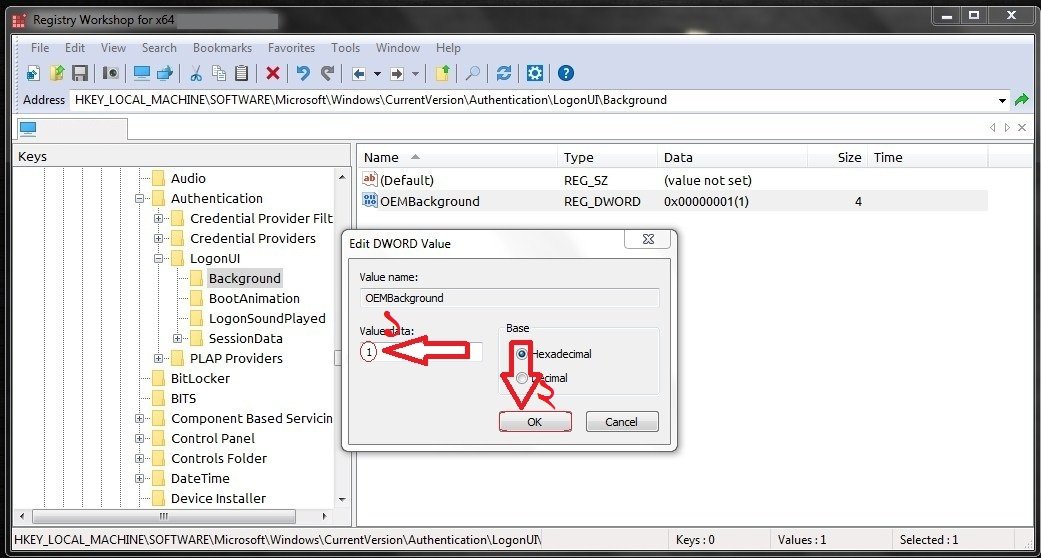
Task: Click the tab strip's right arrow
Action: tap(1007, 128)
